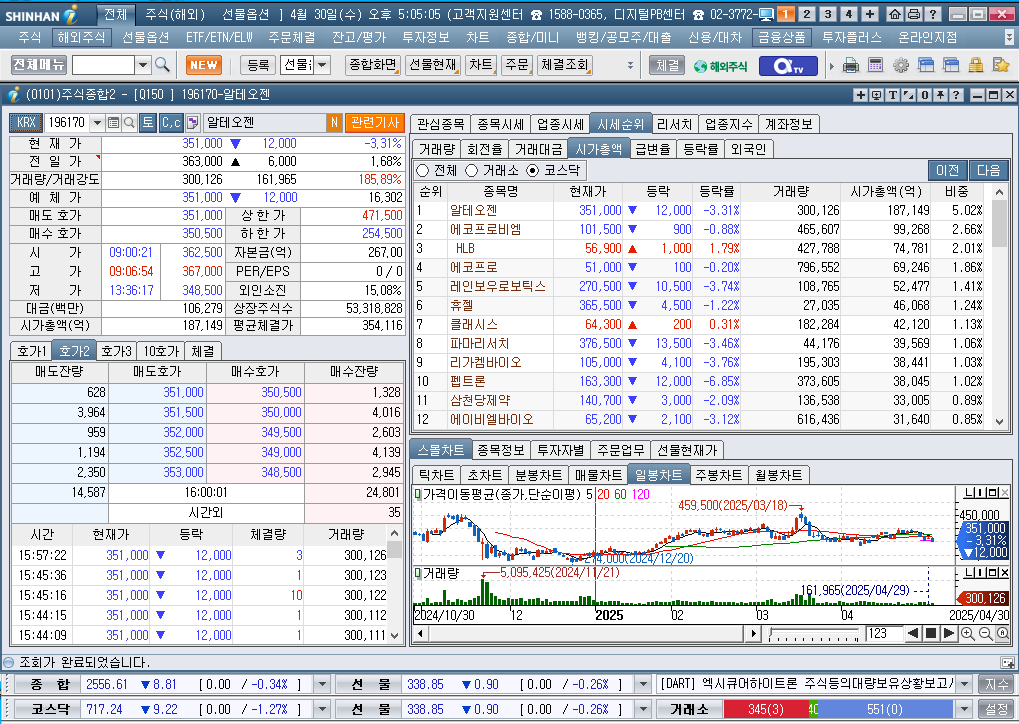1019x724 pixels.
Task: Click the lock icon in the toolbar
Action: pyautogui.click(x=975, y=65)
